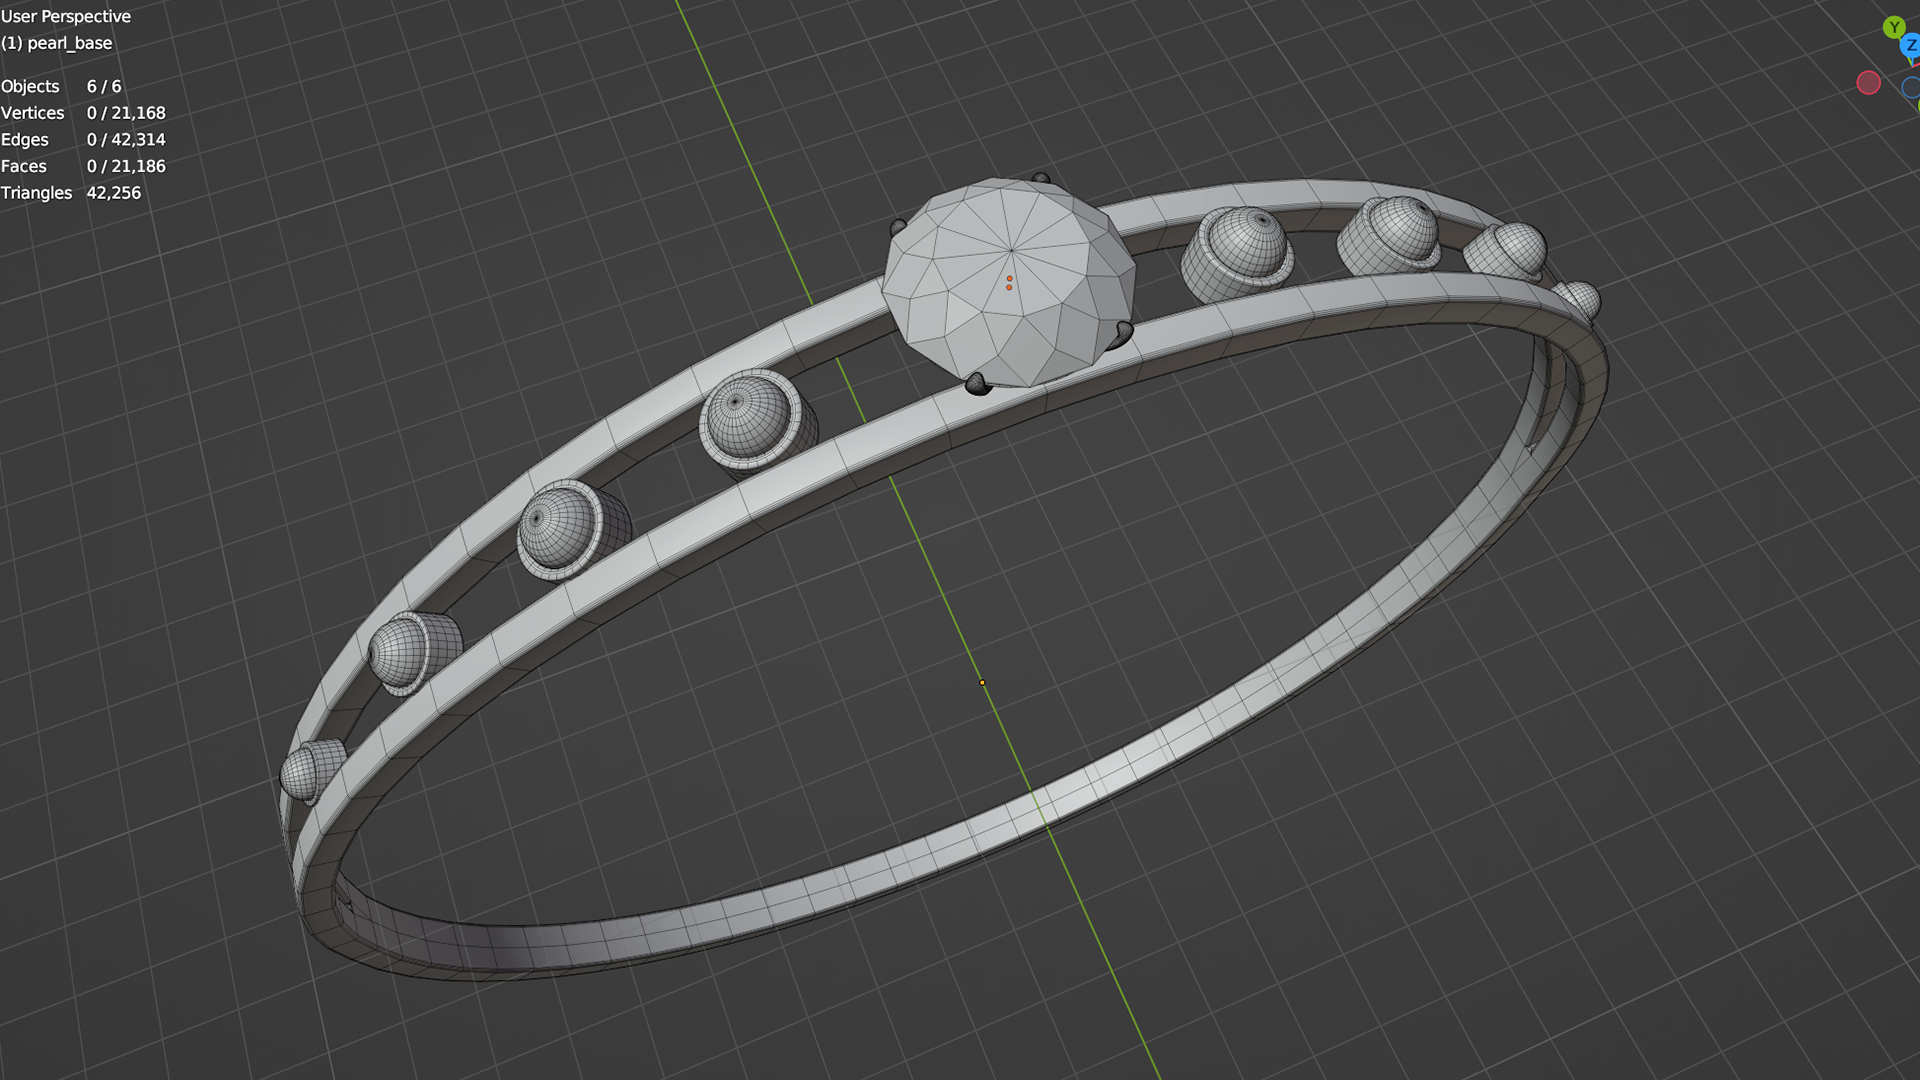Viewport: 1920px width, 1080px height.
Task: Select the prong at gemstone's bottom corner
Action: tap(977, 384)
